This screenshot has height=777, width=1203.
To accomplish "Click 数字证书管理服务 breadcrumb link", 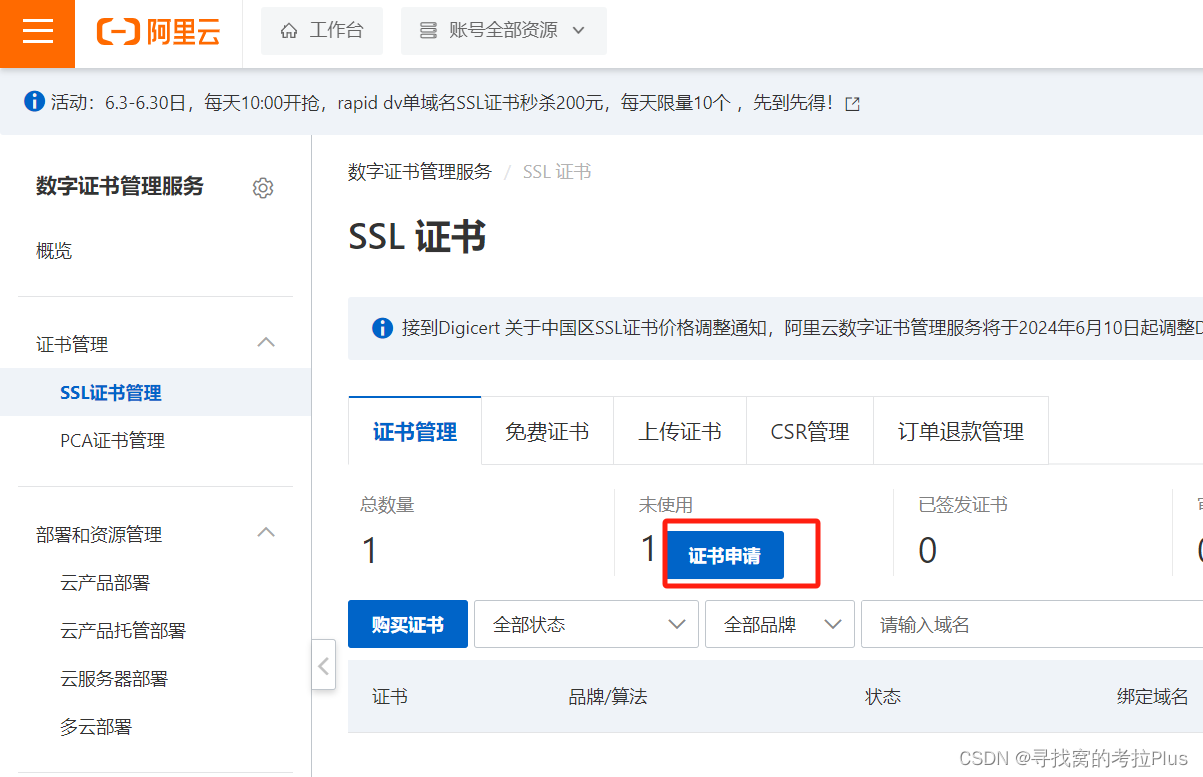I will pos(420,172).
